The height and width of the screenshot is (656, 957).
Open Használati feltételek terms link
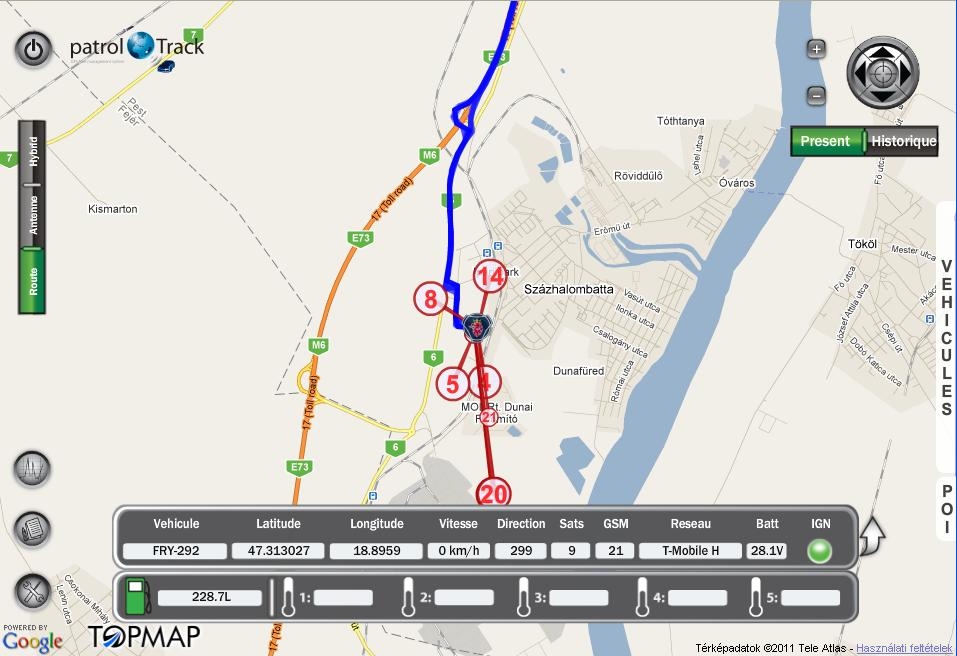pos(904,648)
